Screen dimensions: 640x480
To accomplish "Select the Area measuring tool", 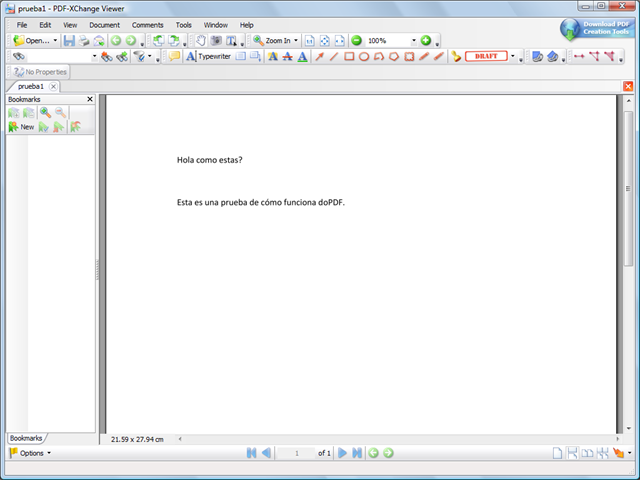I will [x=609, y=56].
